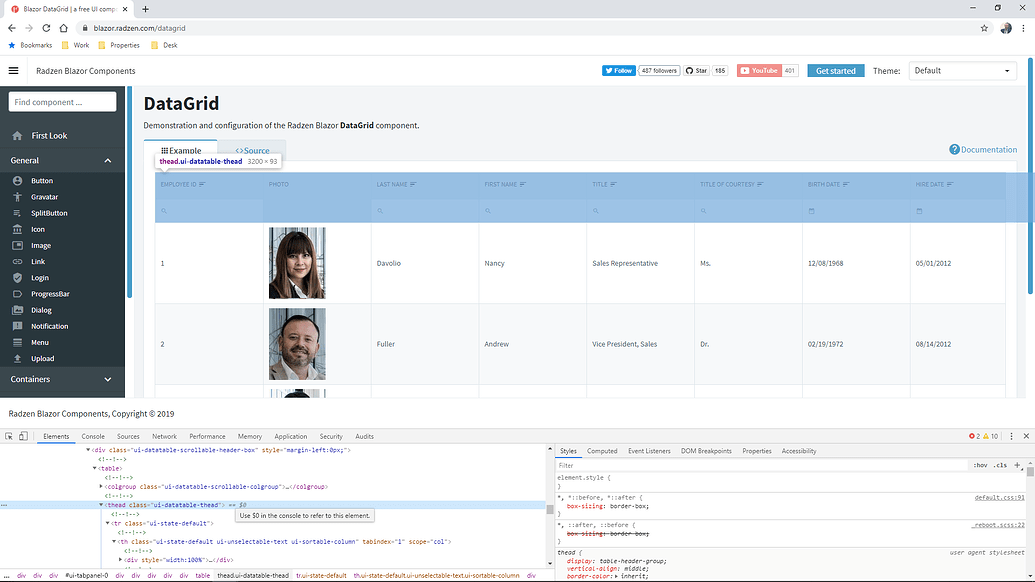Open Chrome three-dot menu
The image size is (1035, 582).
pyautogui.click(x=1024, y=28)
